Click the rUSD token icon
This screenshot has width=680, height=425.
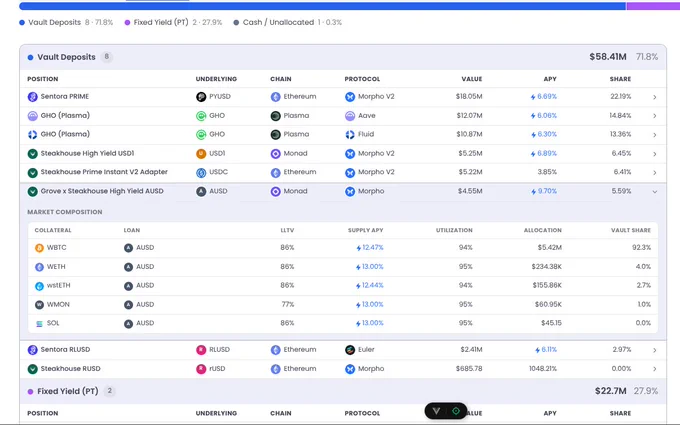pos(201,369)
